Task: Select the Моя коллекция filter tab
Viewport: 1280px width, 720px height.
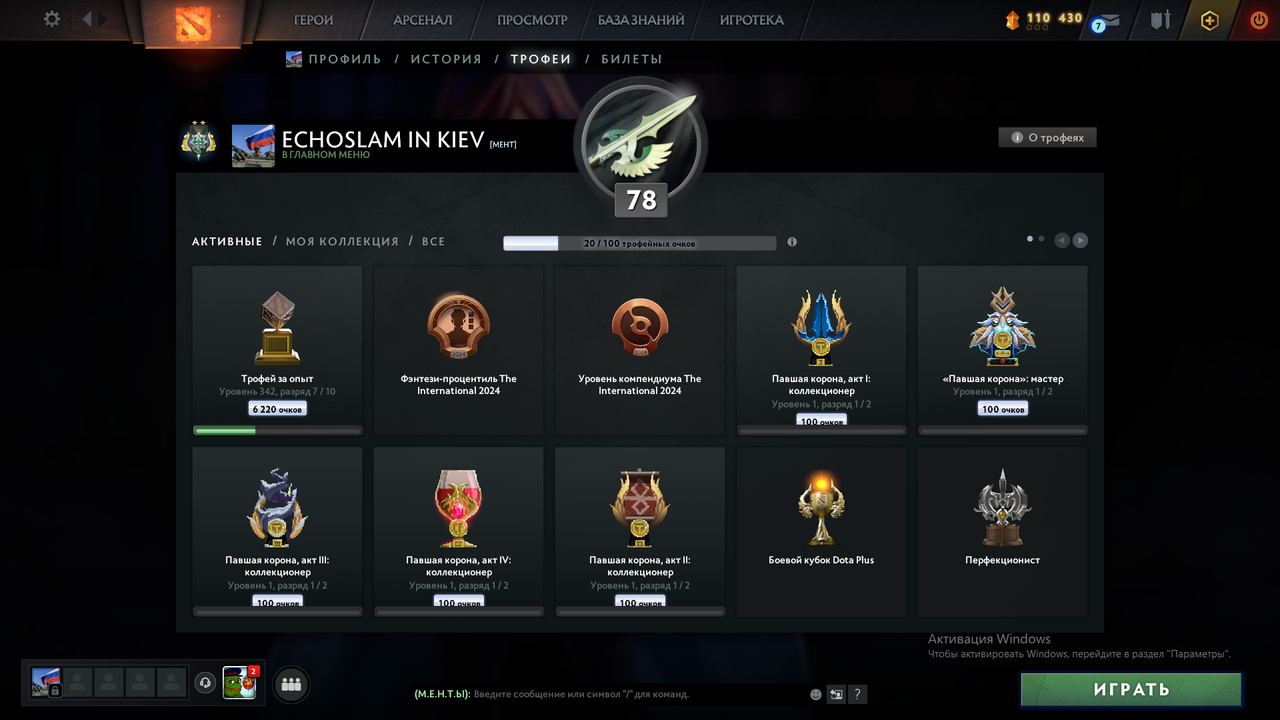Action: coord(342,241)
